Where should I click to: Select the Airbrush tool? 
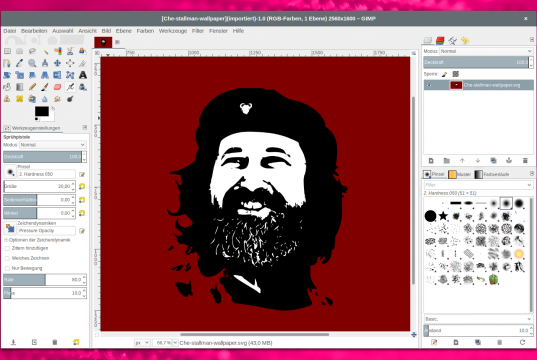pyautogui.click(x=70, y=87)
